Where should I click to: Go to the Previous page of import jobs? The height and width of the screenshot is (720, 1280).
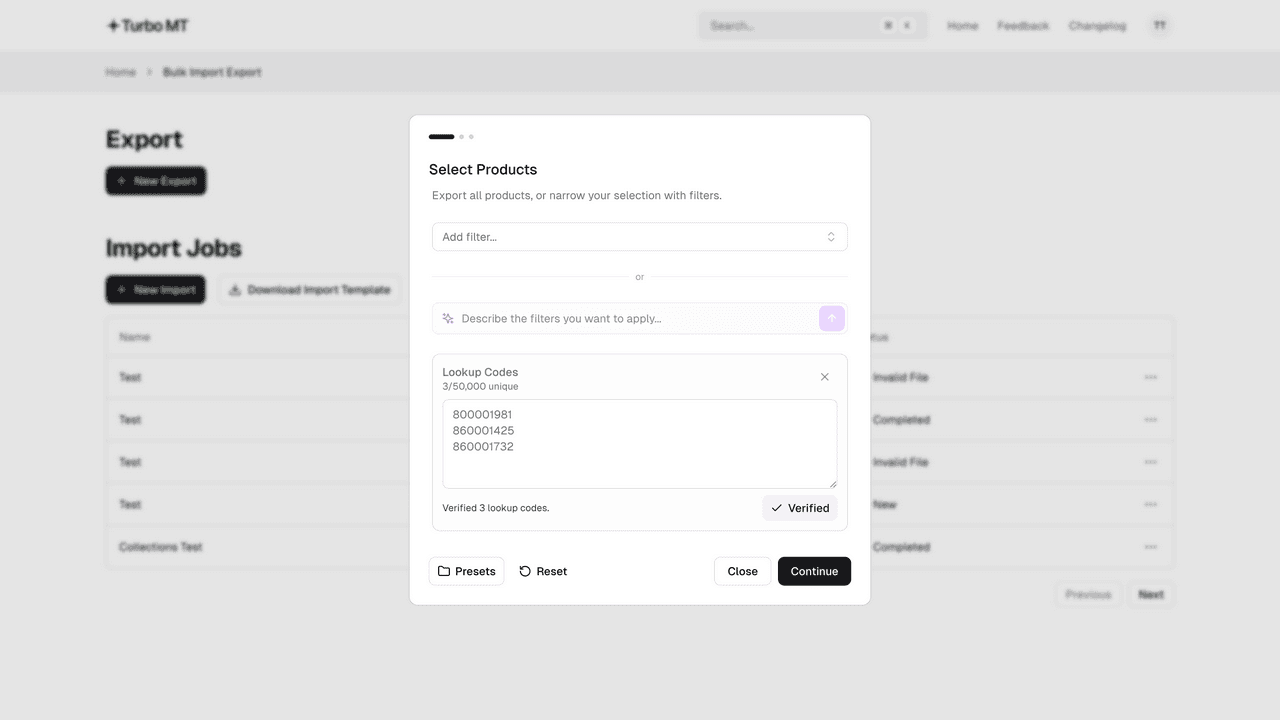pyautogui.click(x=1088, y=594)
